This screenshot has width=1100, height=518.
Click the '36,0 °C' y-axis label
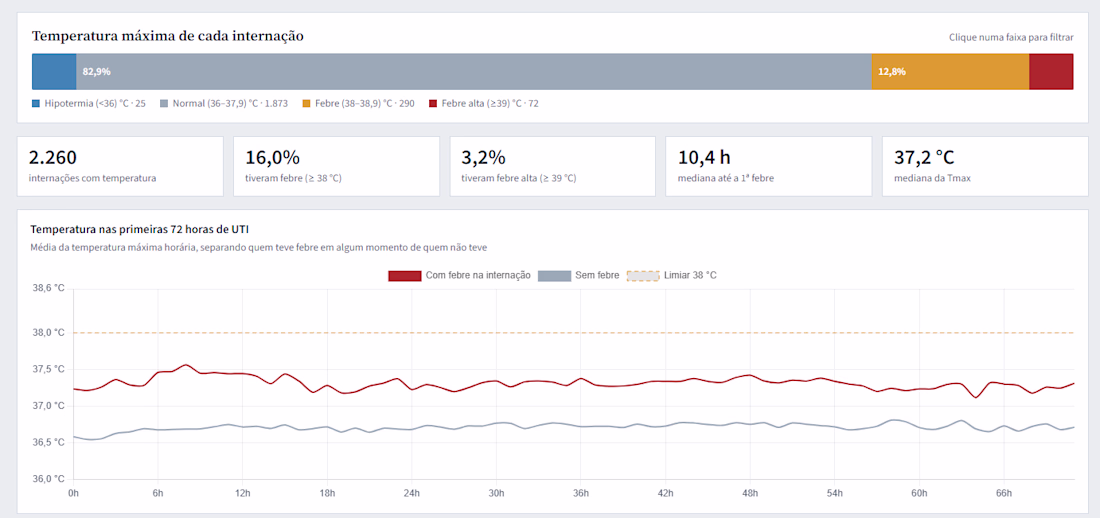47,479
